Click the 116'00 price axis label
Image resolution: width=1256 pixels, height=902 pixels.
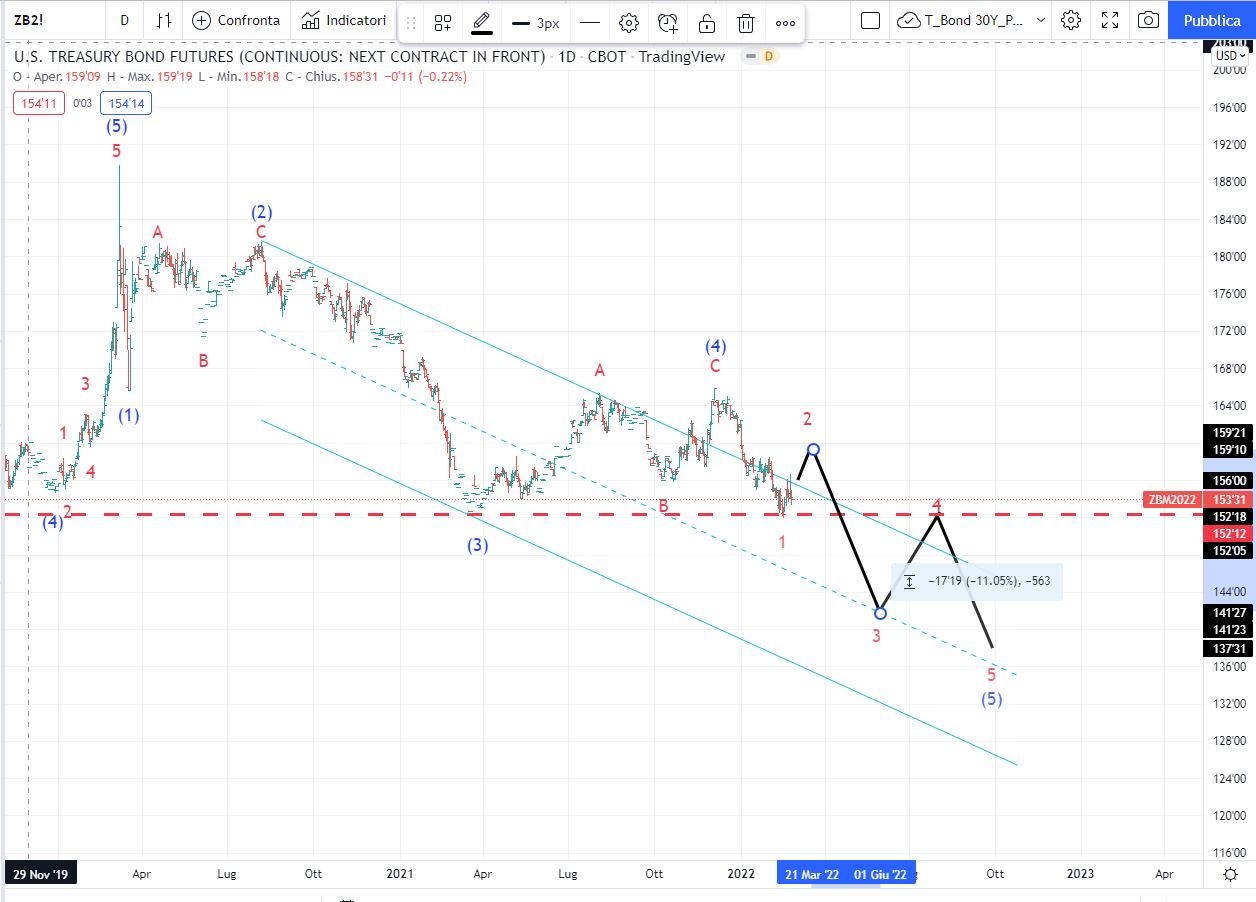point(1228,853)
